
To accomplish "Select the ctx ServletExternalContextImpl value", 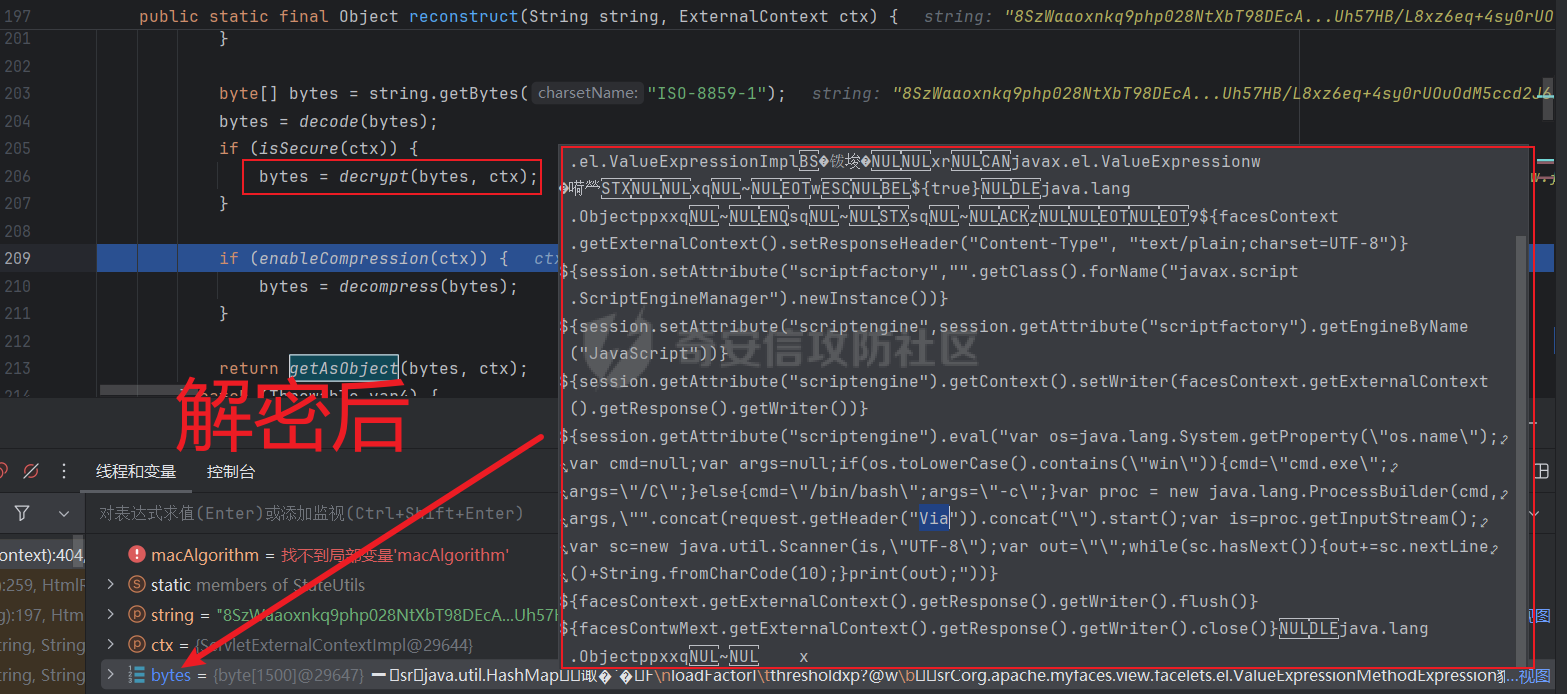I will [333, 645].
